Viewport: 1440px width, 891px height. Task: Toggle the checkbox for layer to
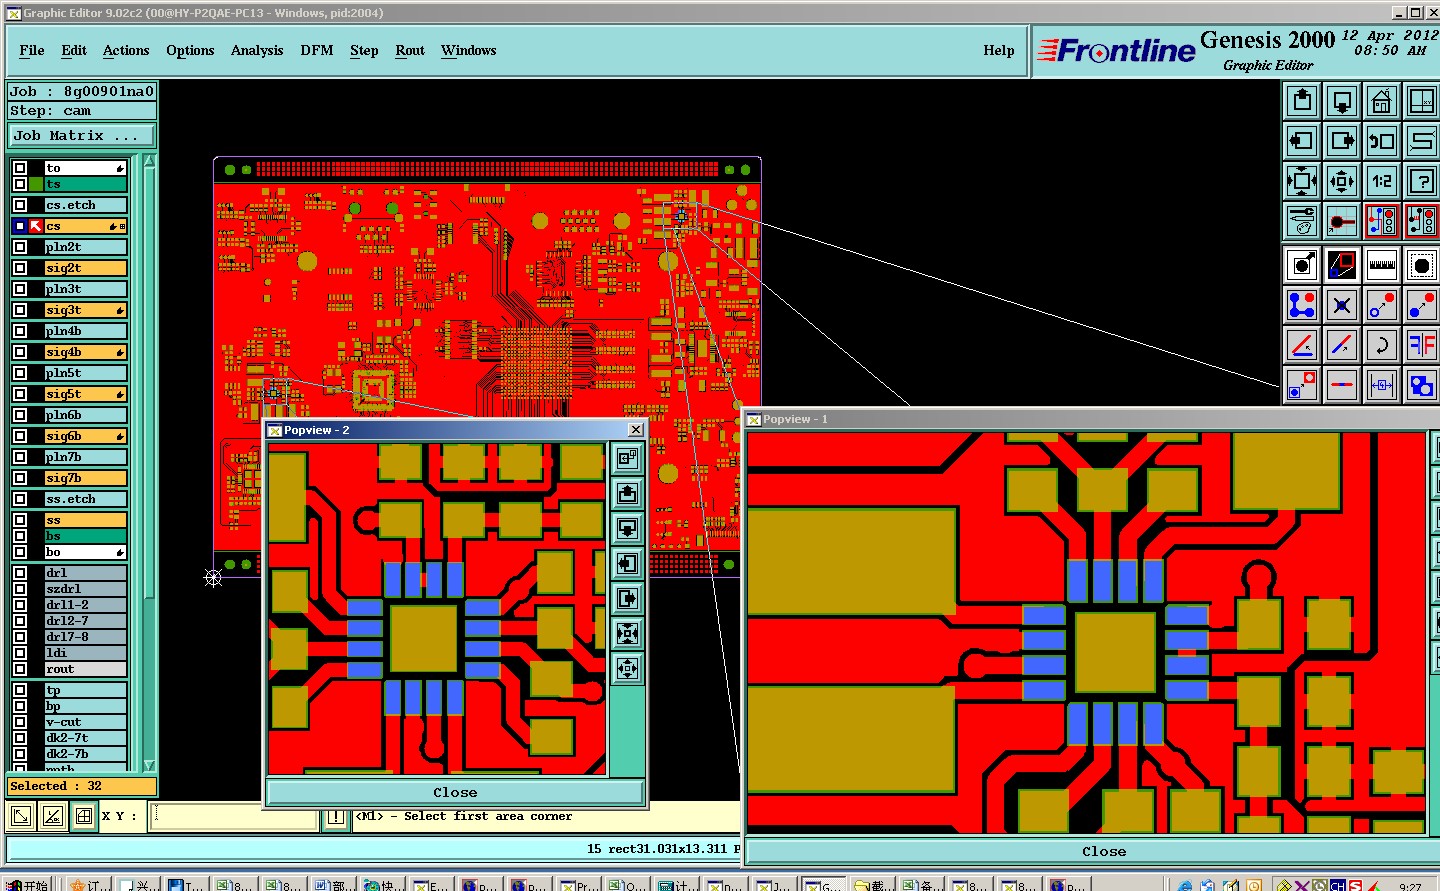[20, 168]
